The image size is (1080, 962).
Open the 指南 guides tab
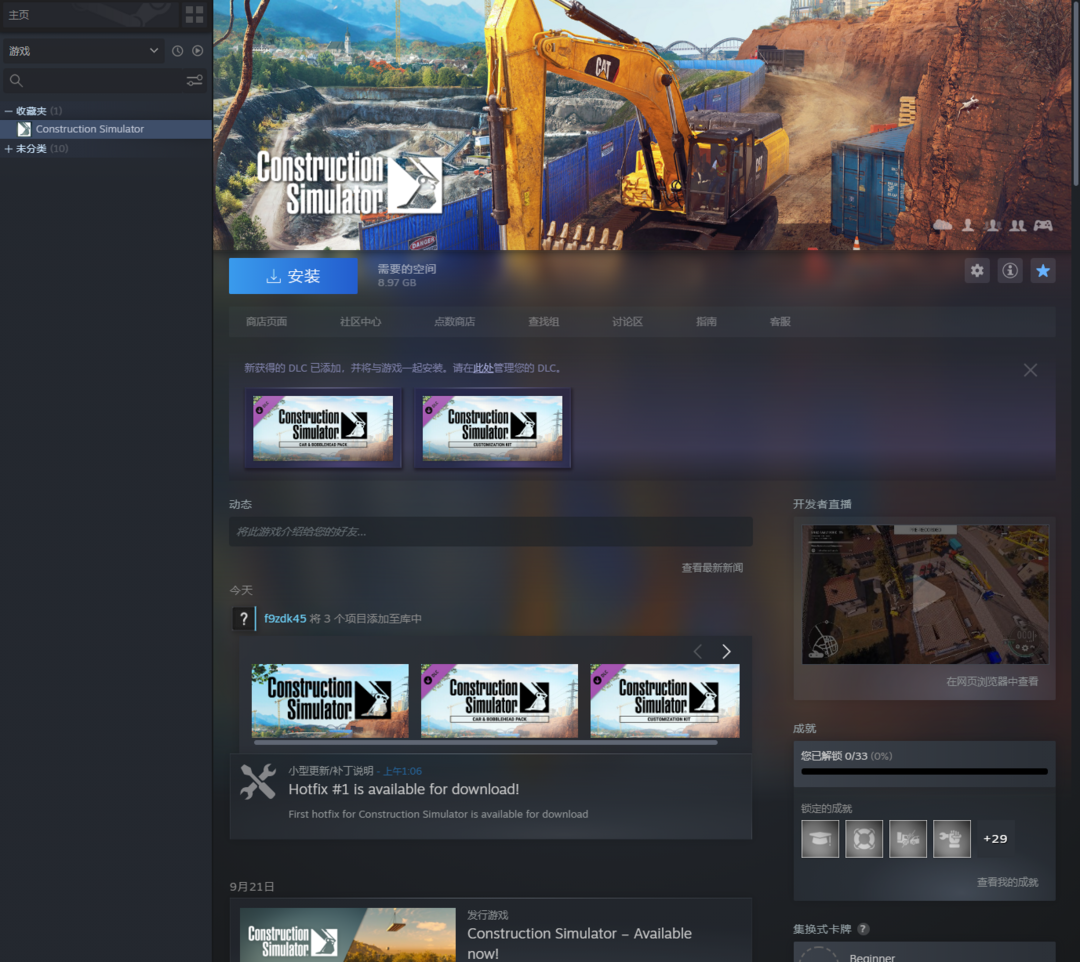706,322
